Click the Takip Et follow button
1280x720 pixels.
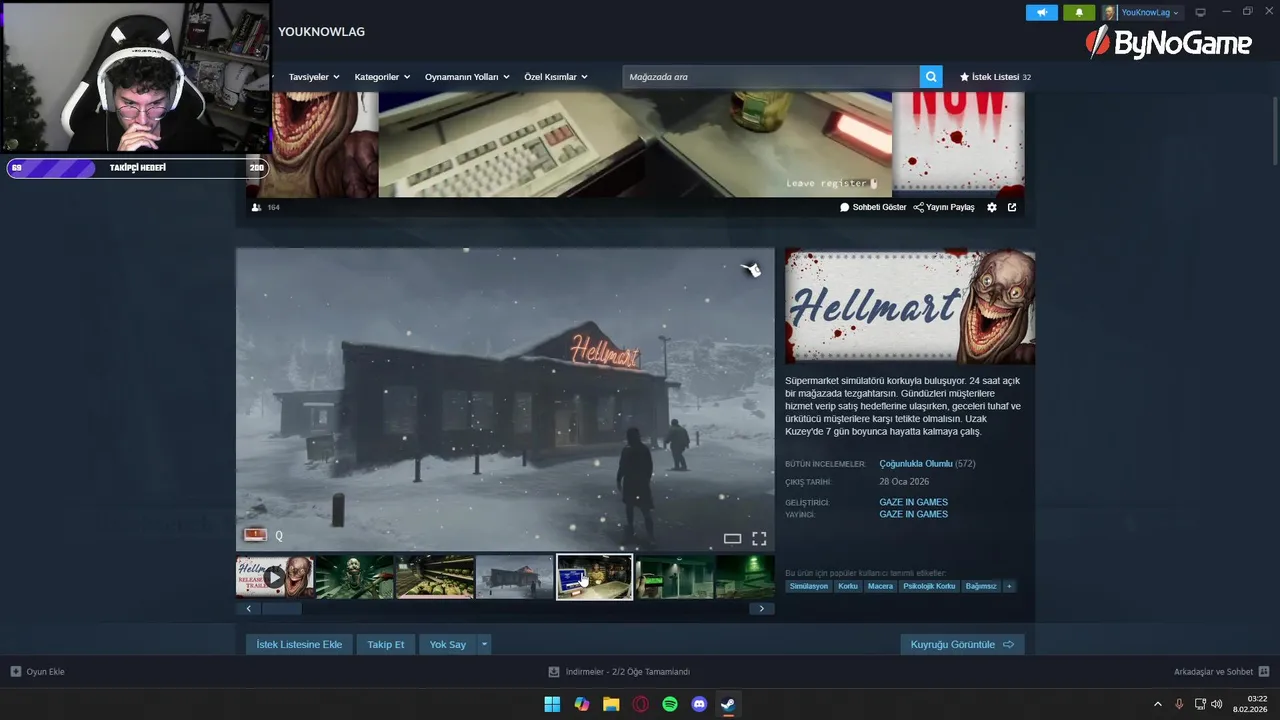(386, 644)
